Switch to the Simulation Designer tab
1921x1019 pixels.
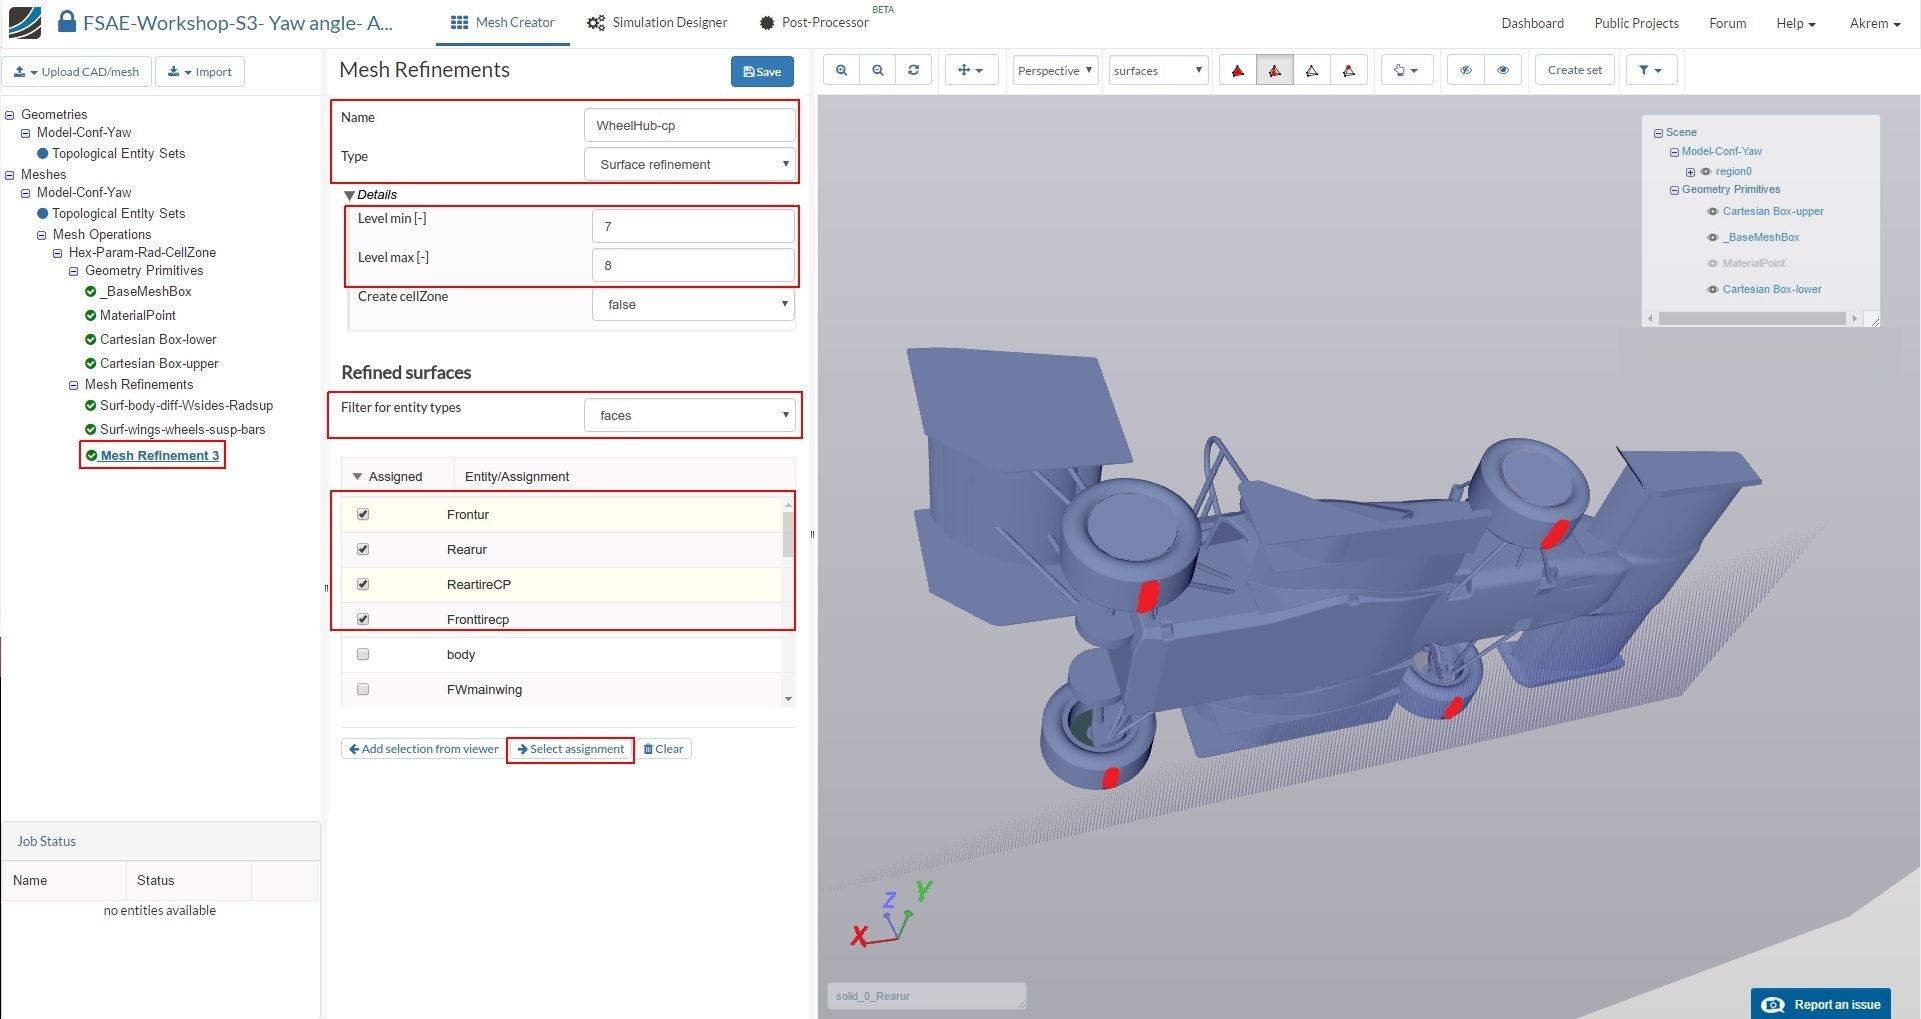point(657,23)
